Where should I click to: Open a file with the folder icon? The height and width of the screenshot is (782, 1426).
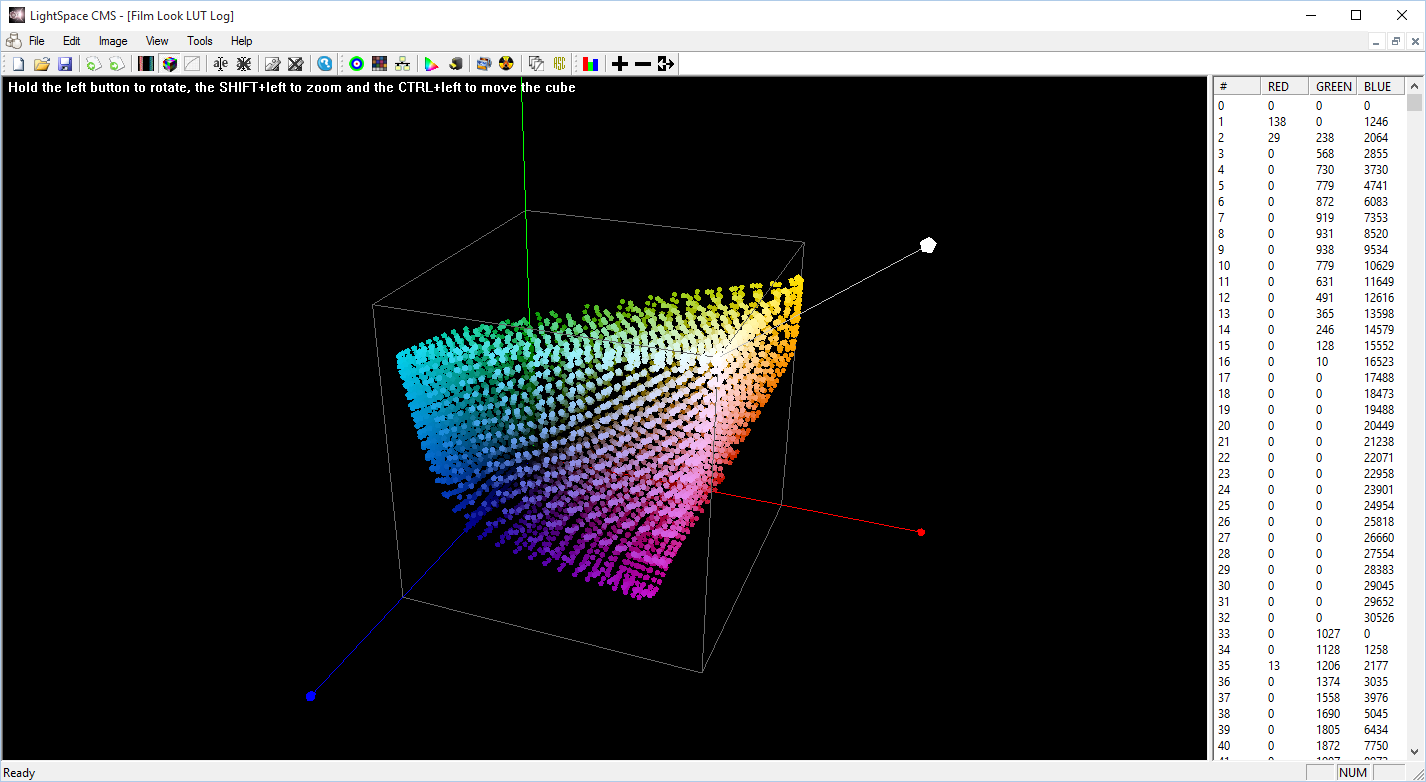coord(41,64)
